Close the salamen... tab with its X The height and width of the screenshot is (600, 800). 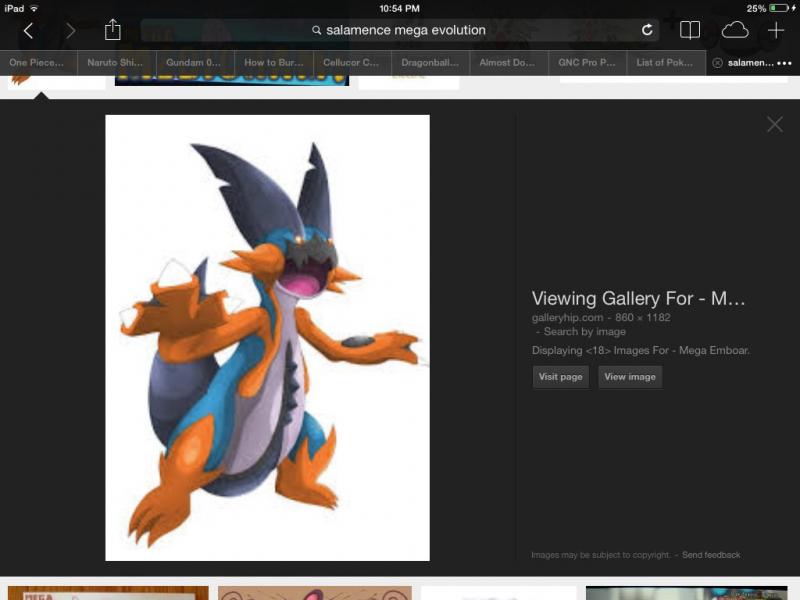(x=717, y=63)
